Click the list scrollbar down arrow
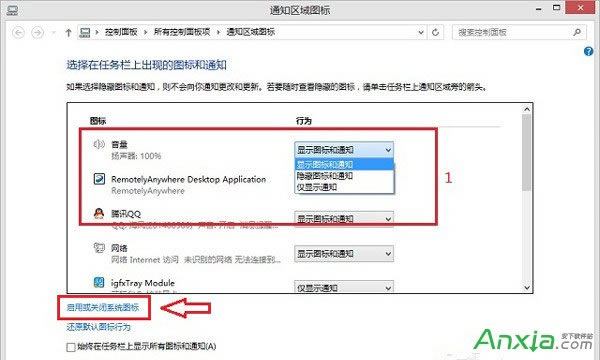The width and height of the screenshot is (600, 360). (x=527, y=287)
